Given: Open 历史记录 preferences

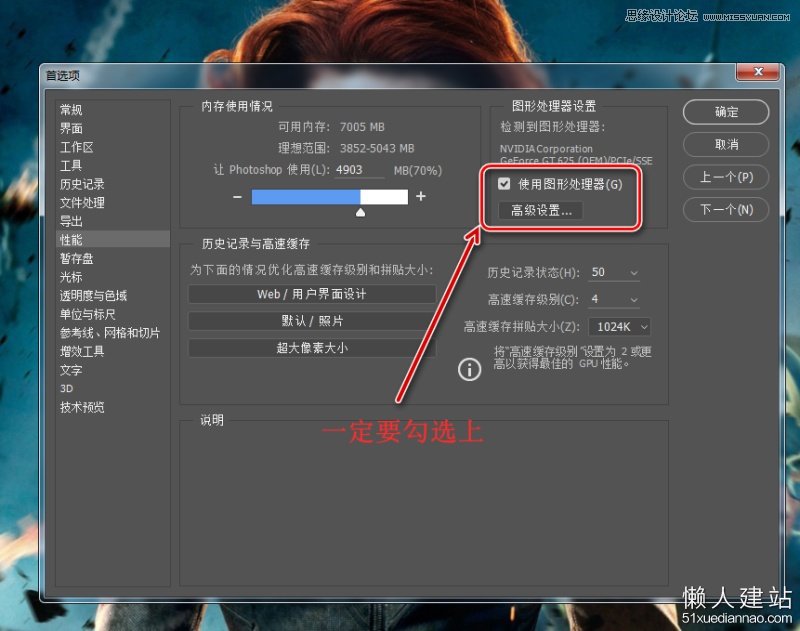Looking at the screenshot, I should [82, 184].
